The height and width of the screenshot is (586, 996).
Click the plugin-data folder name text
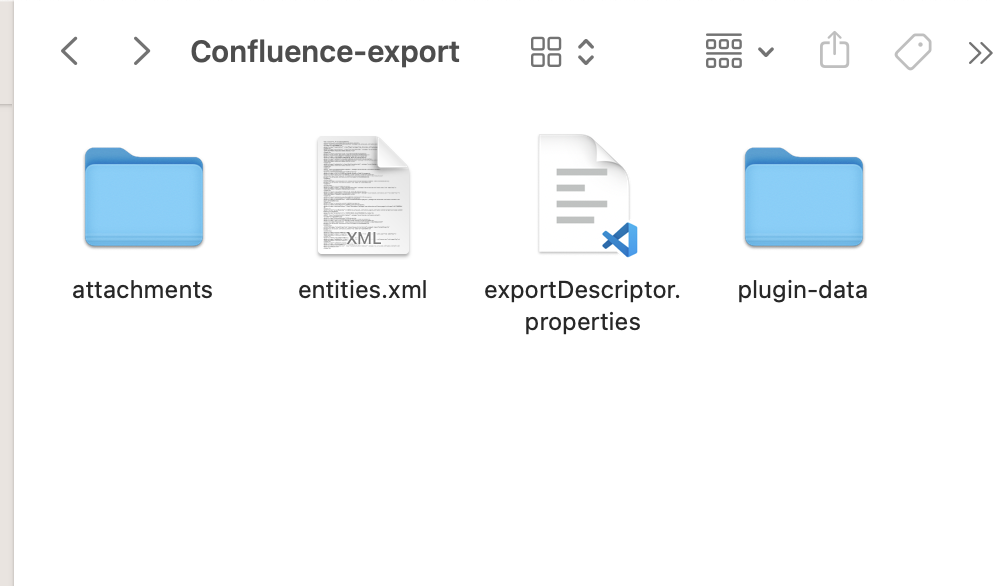803,290
